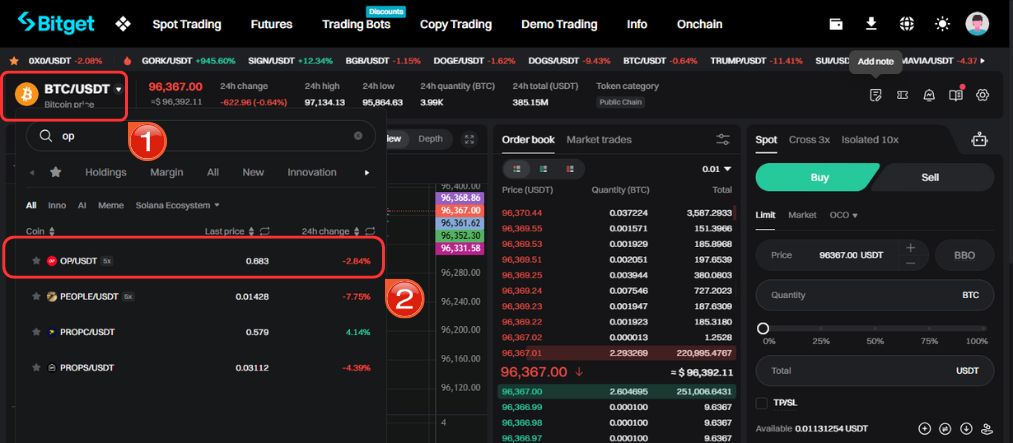
Task: Click the favorites star in ticker bar
Action: tap(14, 61)
